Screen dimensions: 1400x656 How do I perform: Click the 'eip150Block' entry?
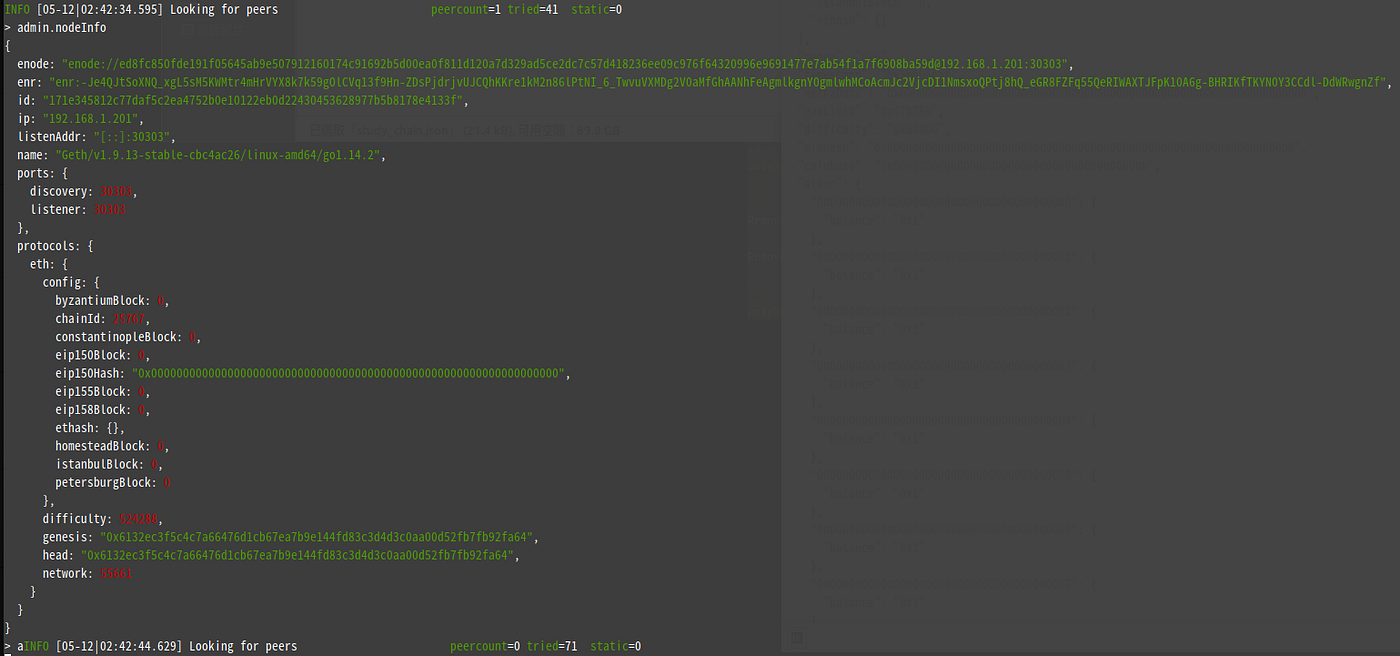[103, 355]
